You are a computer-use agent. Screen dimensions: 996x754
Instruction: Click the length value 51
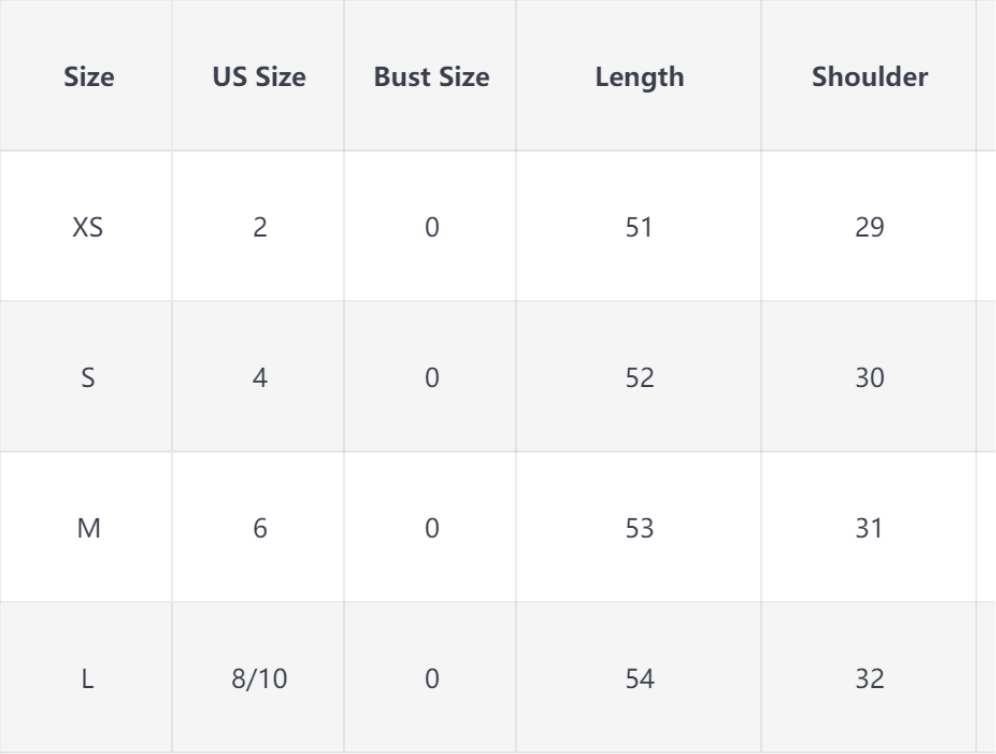(639, 227)
